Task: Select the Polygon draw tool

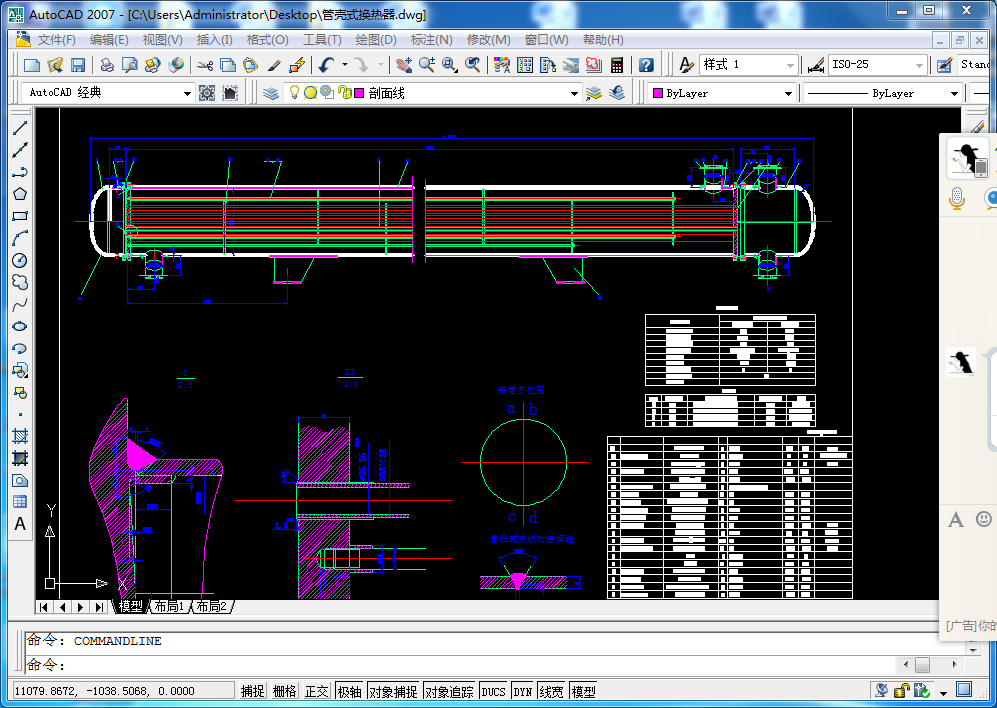Action: click(19, 194)
